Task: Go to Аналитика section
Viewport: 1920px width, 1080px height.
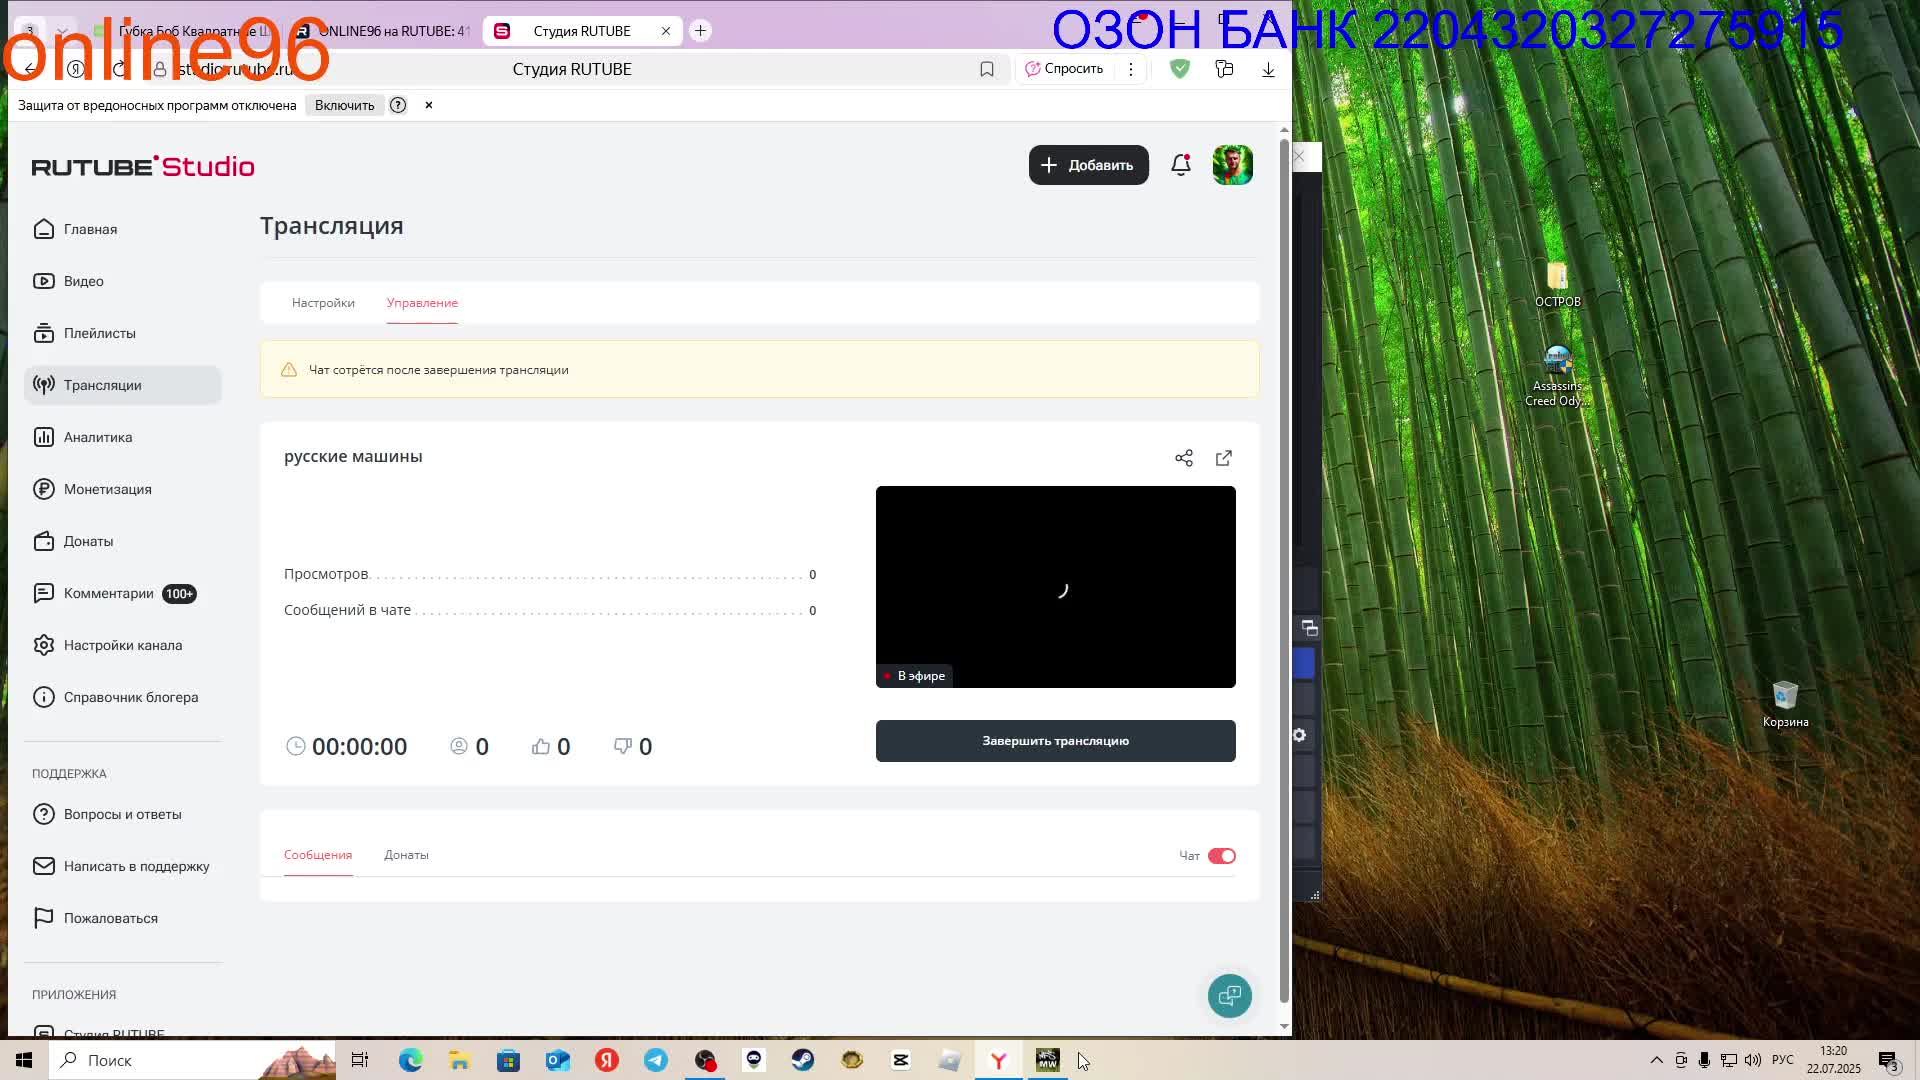Action: point(97,437)
